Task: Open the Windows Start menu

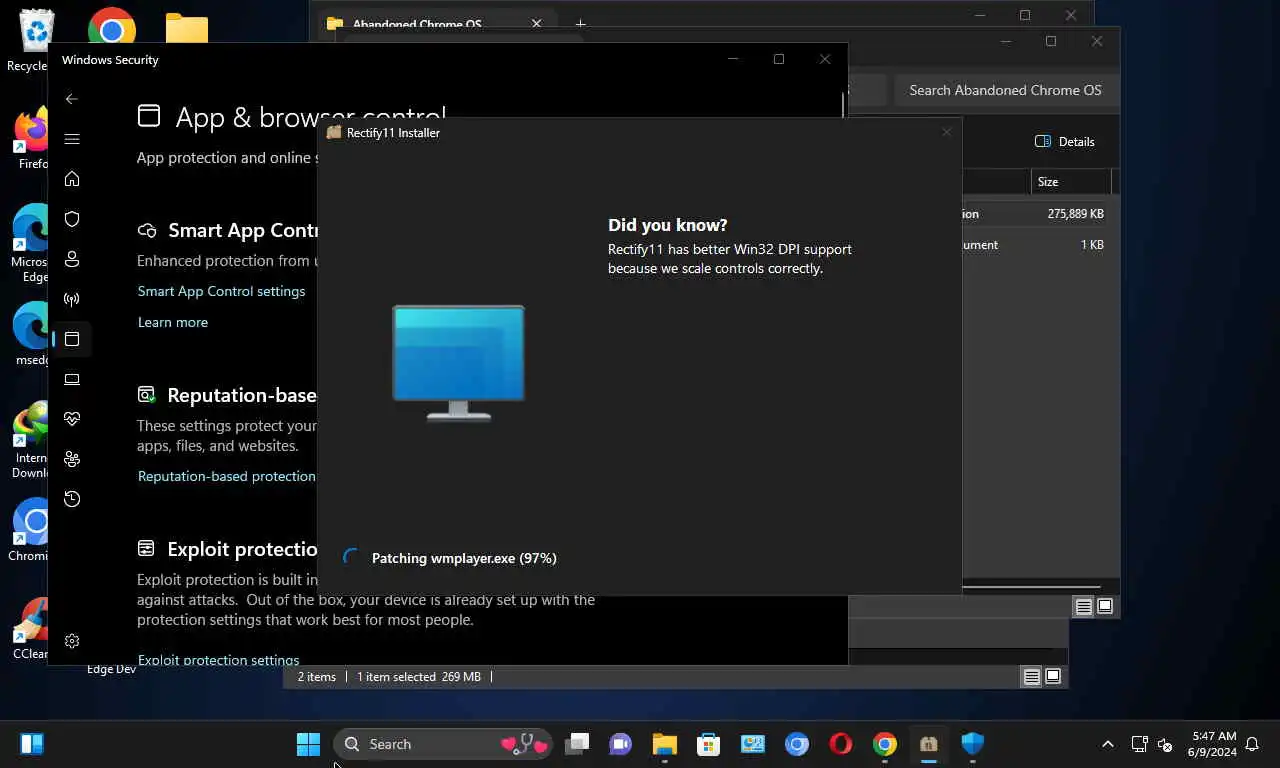Action: pyautogui.click(x=308, y=744)
